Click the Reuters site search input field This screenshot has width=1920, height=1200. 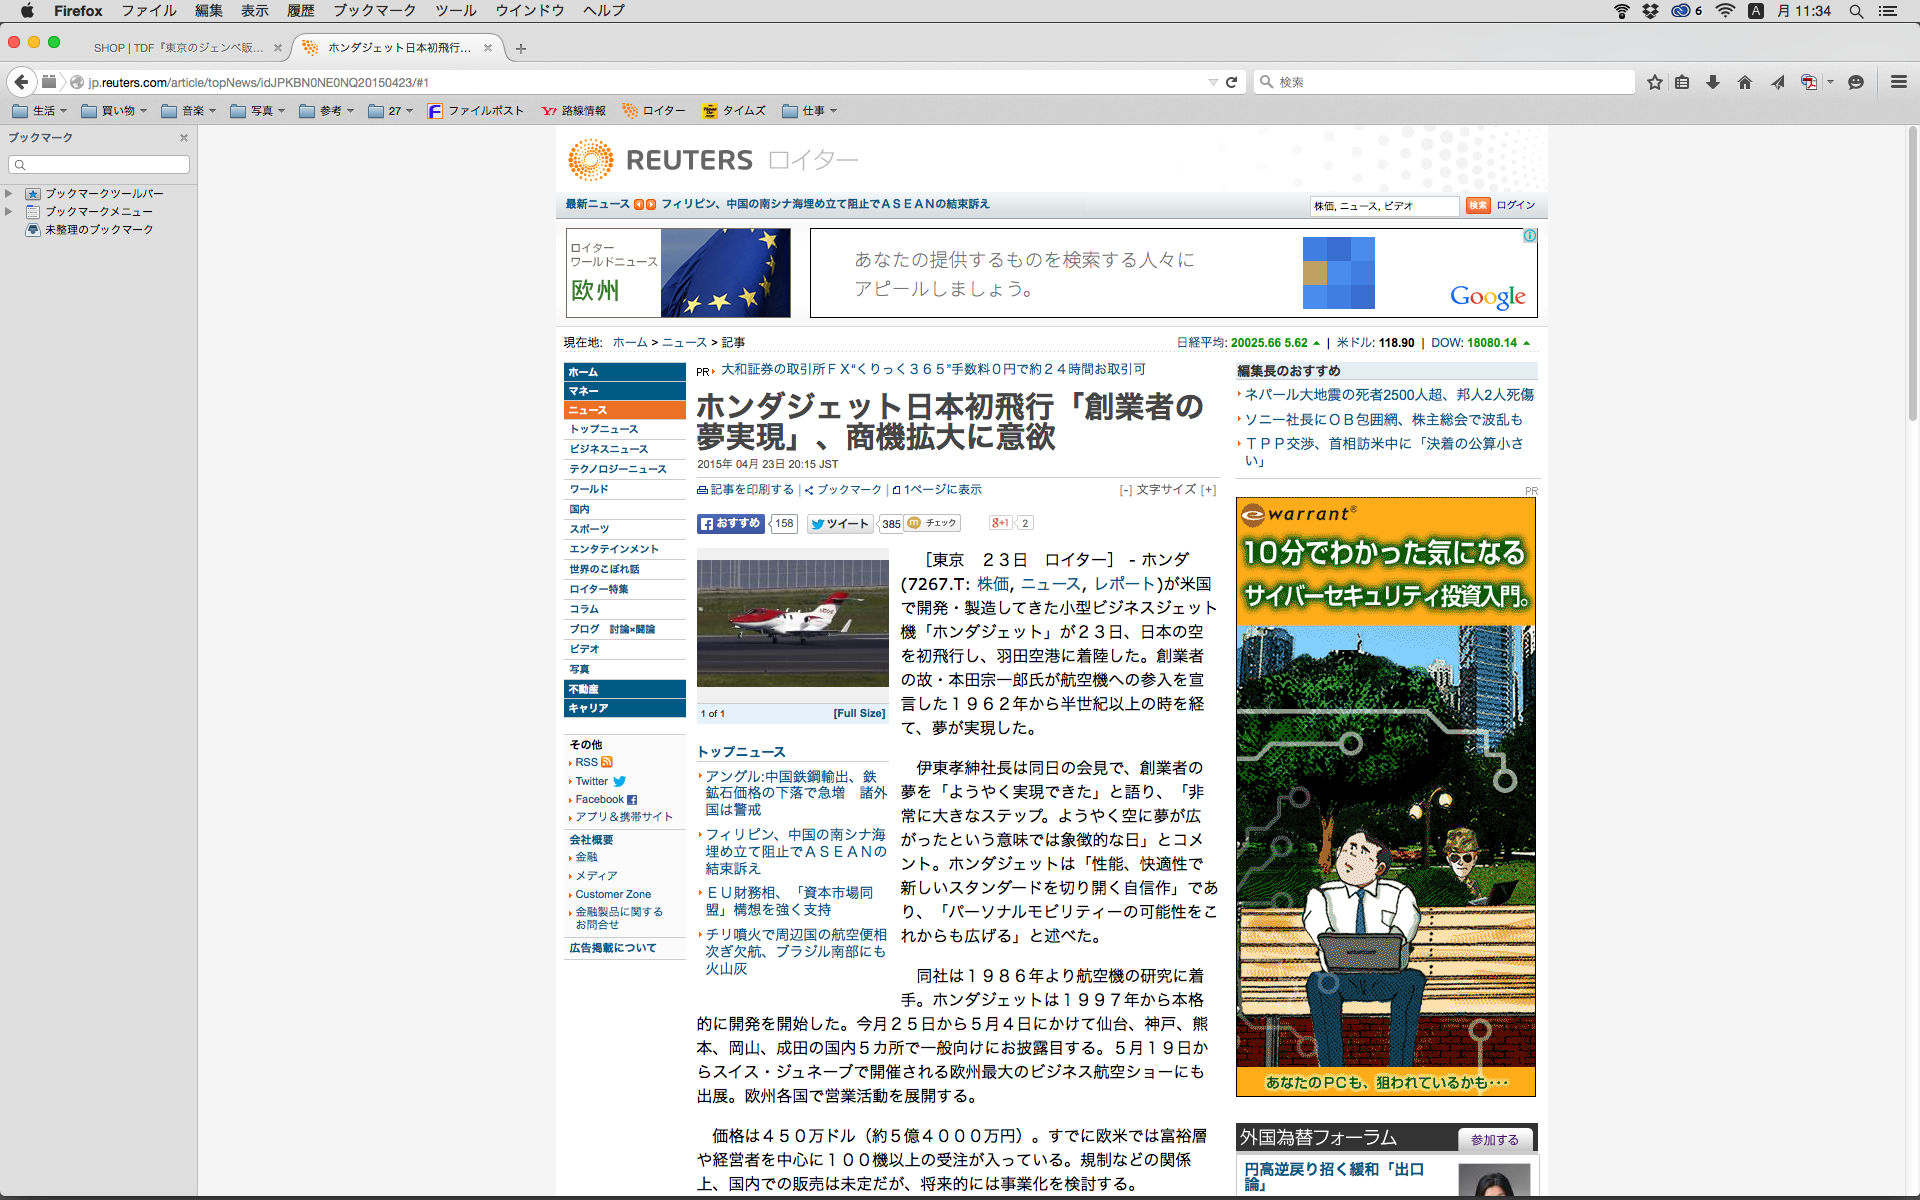click(x=1384, y=205)
